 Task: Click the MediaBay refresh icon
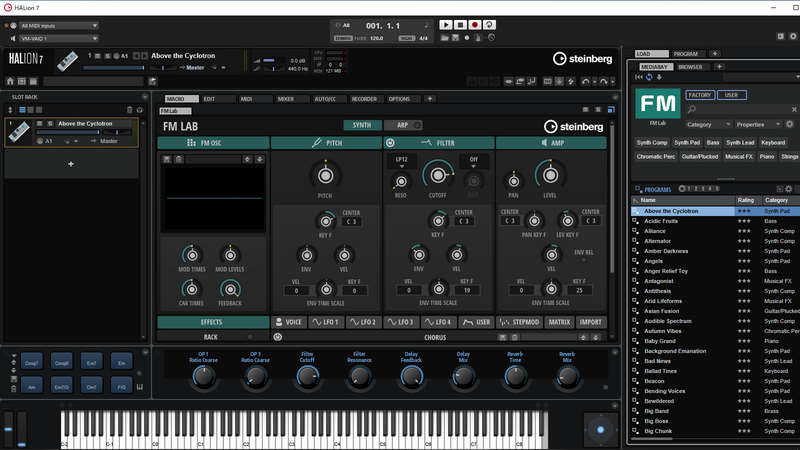pyautogui.click(x=649, y=78)
